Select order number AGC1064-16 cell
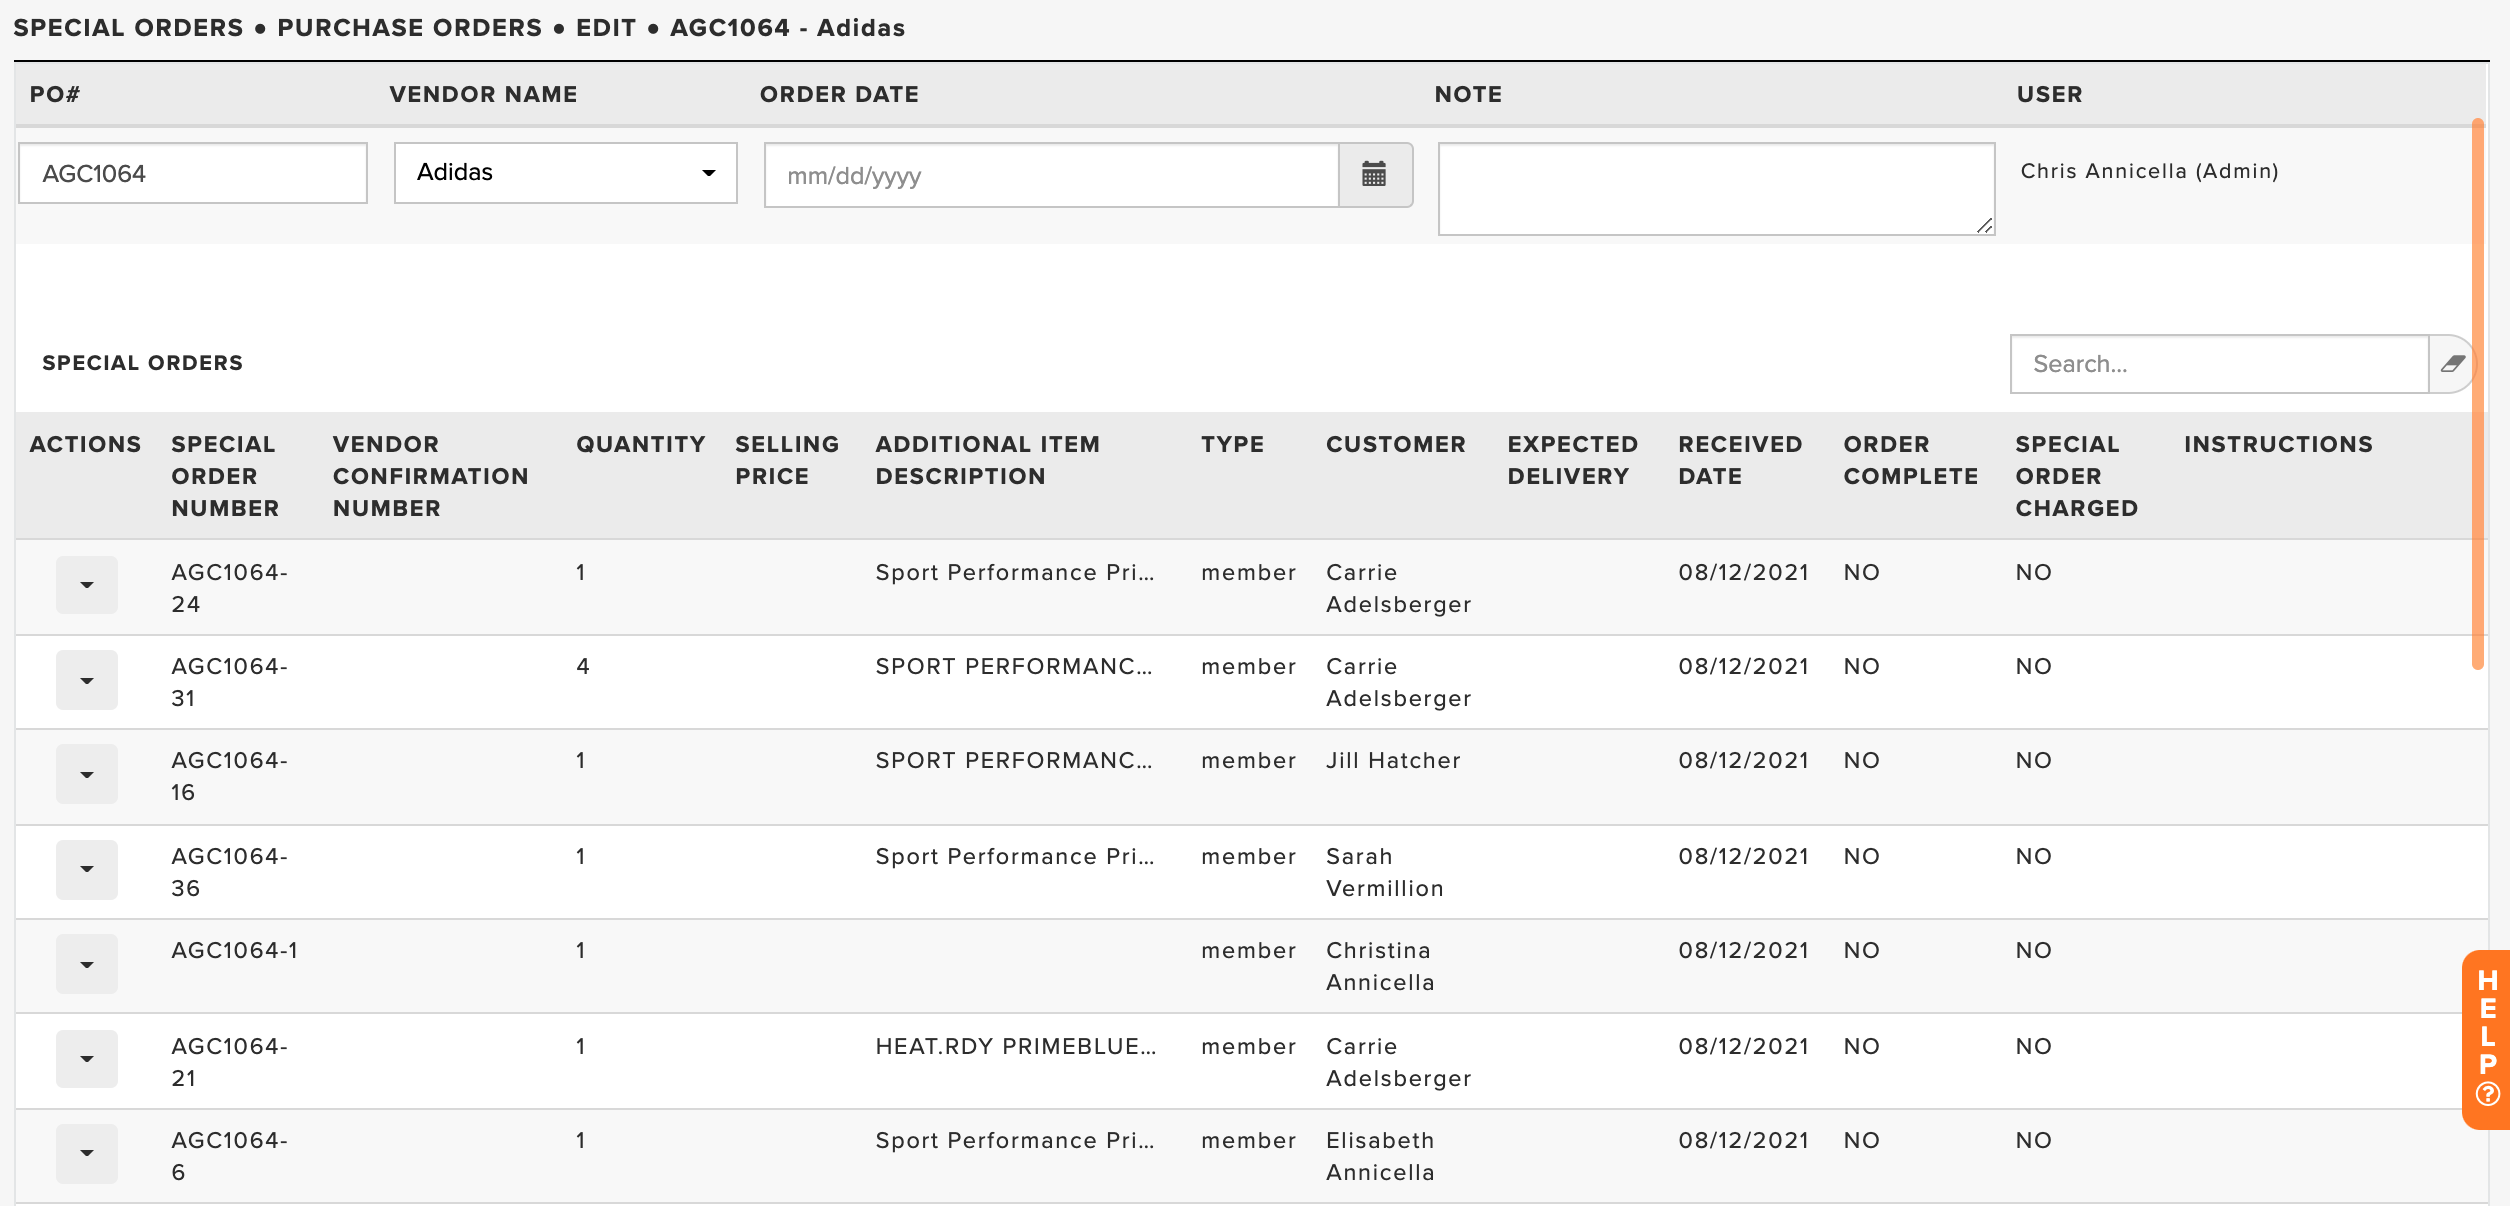This screenshot has height=1206, width=2510. coord(229,776)
